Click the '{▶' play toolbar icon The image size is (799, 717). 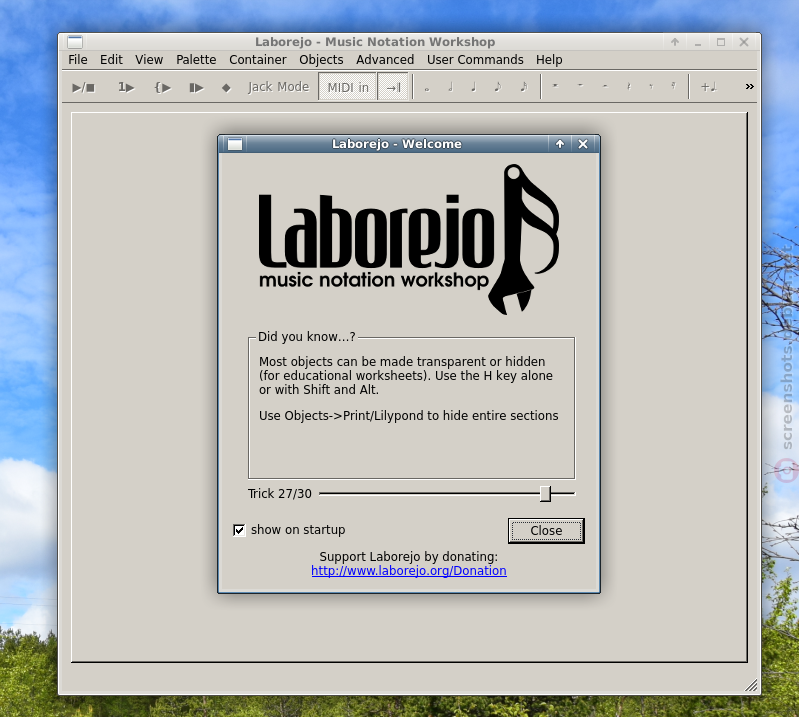tap(163, 88)
